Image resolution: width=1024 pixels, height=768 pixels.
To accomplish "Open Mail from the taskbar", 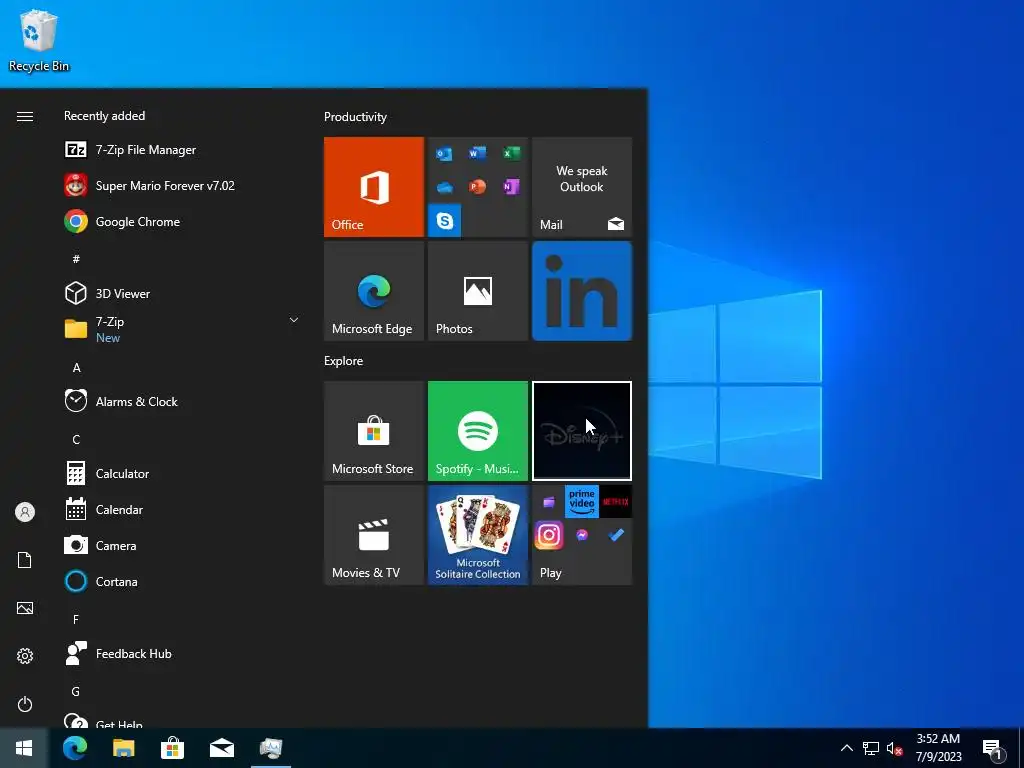I will click(221, 748).
